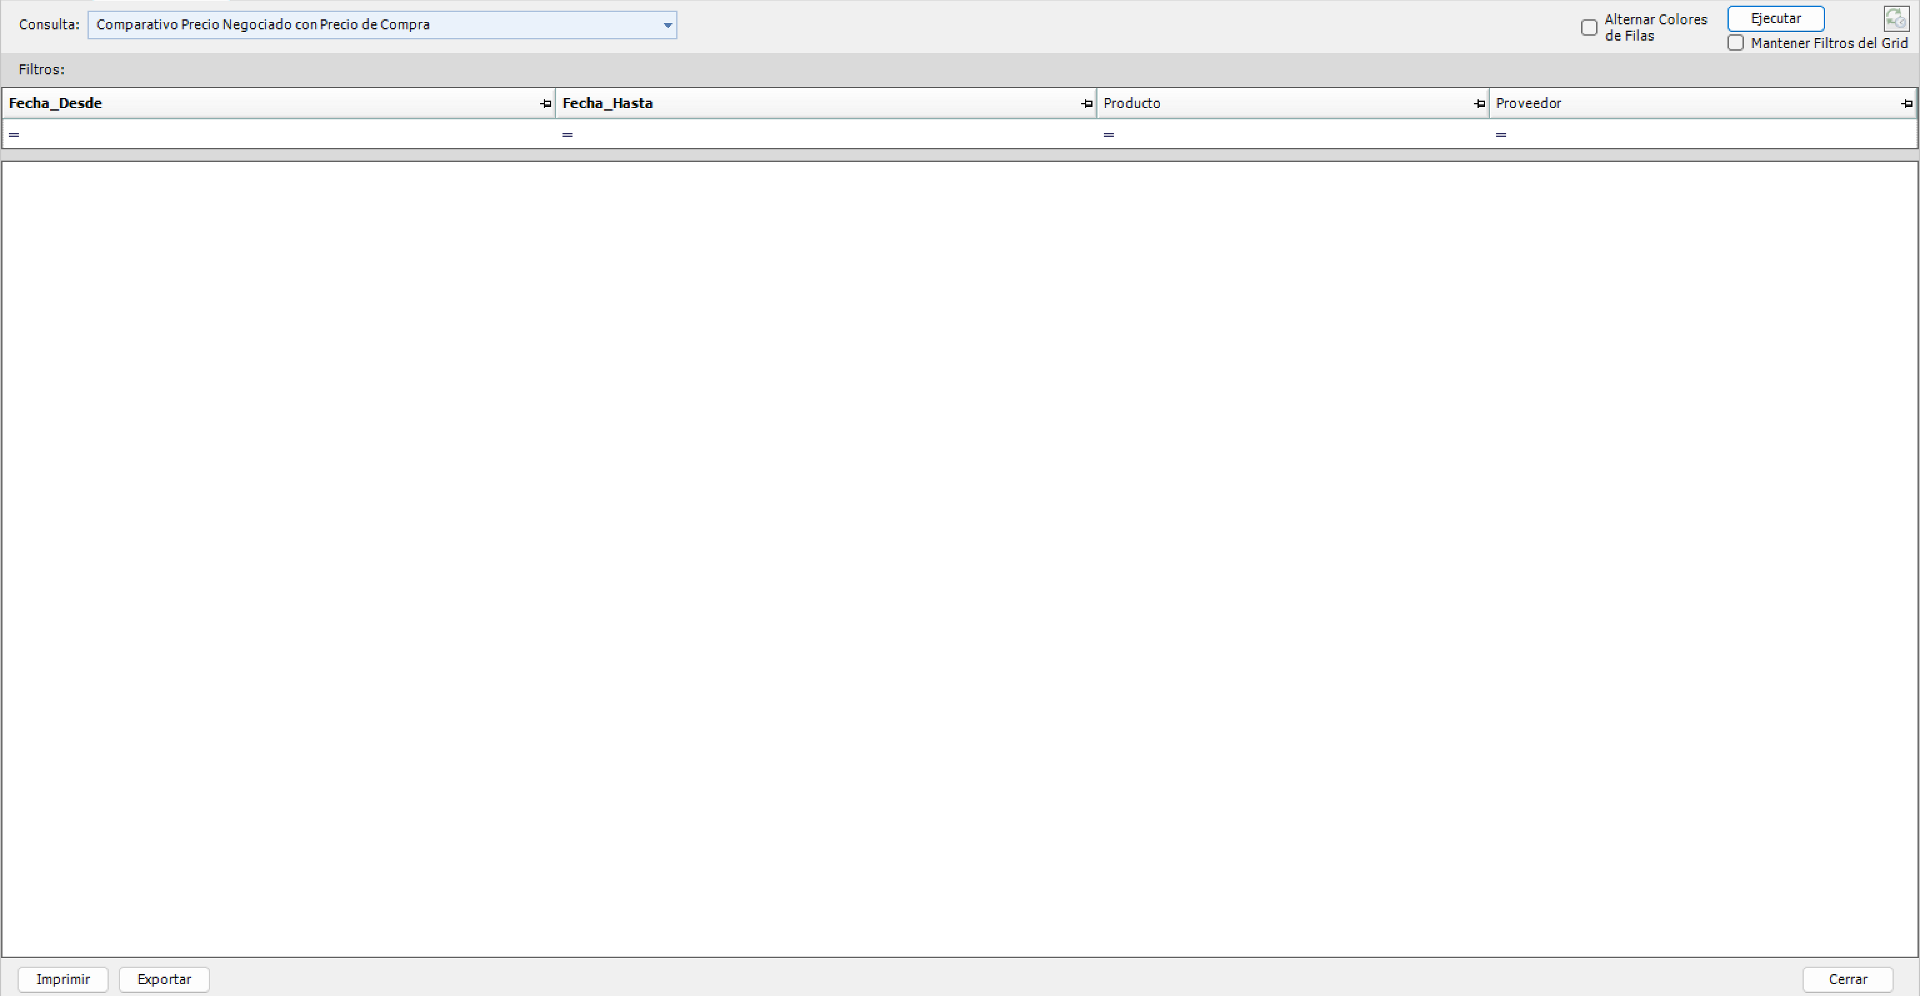The height and width of the screenshot is (996, 1920).
Task: Open the Consulta dropdown list
Action: tap(666, 25)
